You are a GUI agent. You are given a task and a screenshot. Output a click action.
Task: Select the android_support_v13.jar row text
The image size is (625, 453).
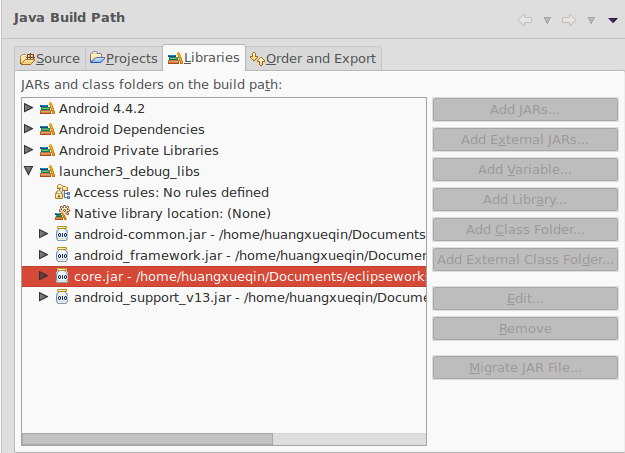click(x=250, y=297)
